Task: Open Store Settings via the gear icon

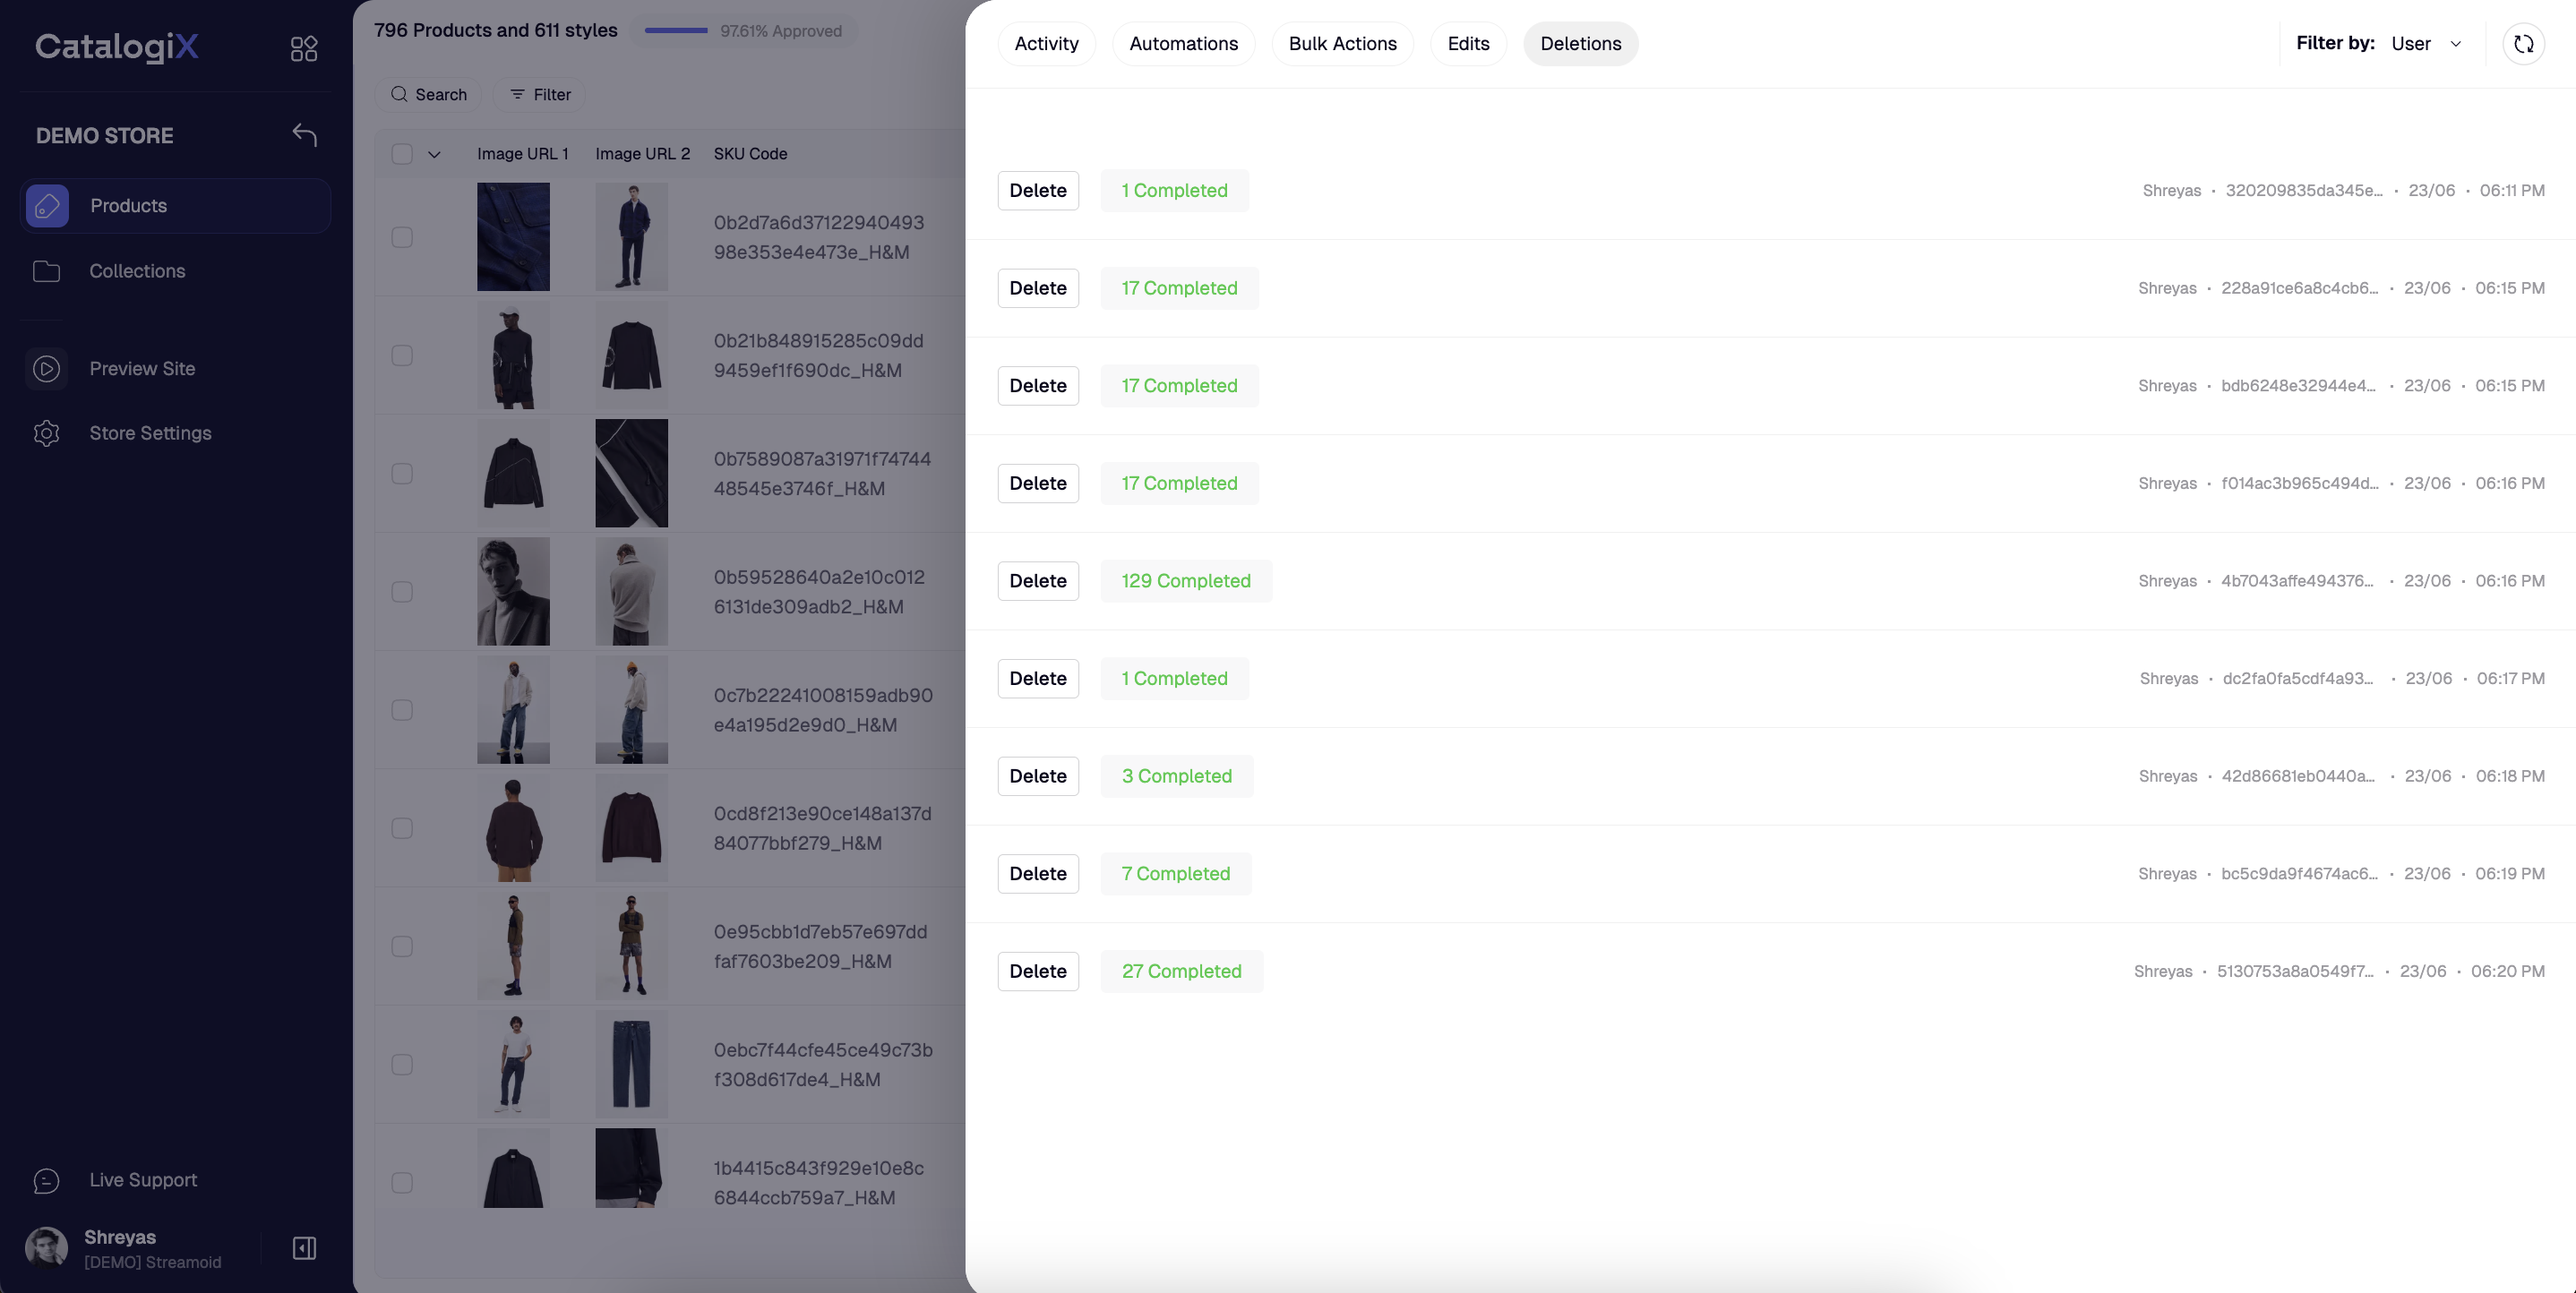Action: [x=46, y=433]
